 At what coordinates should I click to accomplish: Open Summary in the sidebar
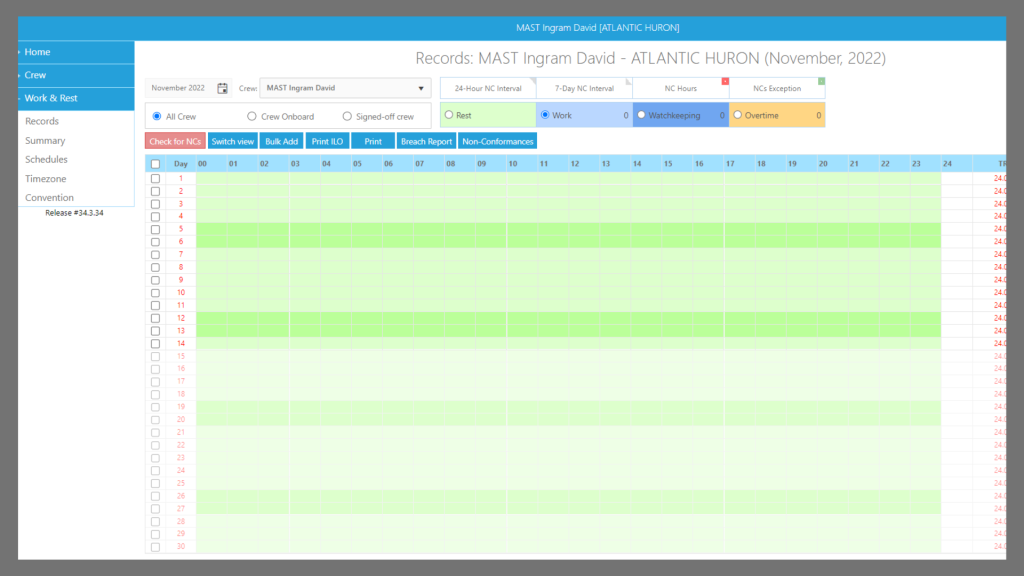tap(45, 140)
